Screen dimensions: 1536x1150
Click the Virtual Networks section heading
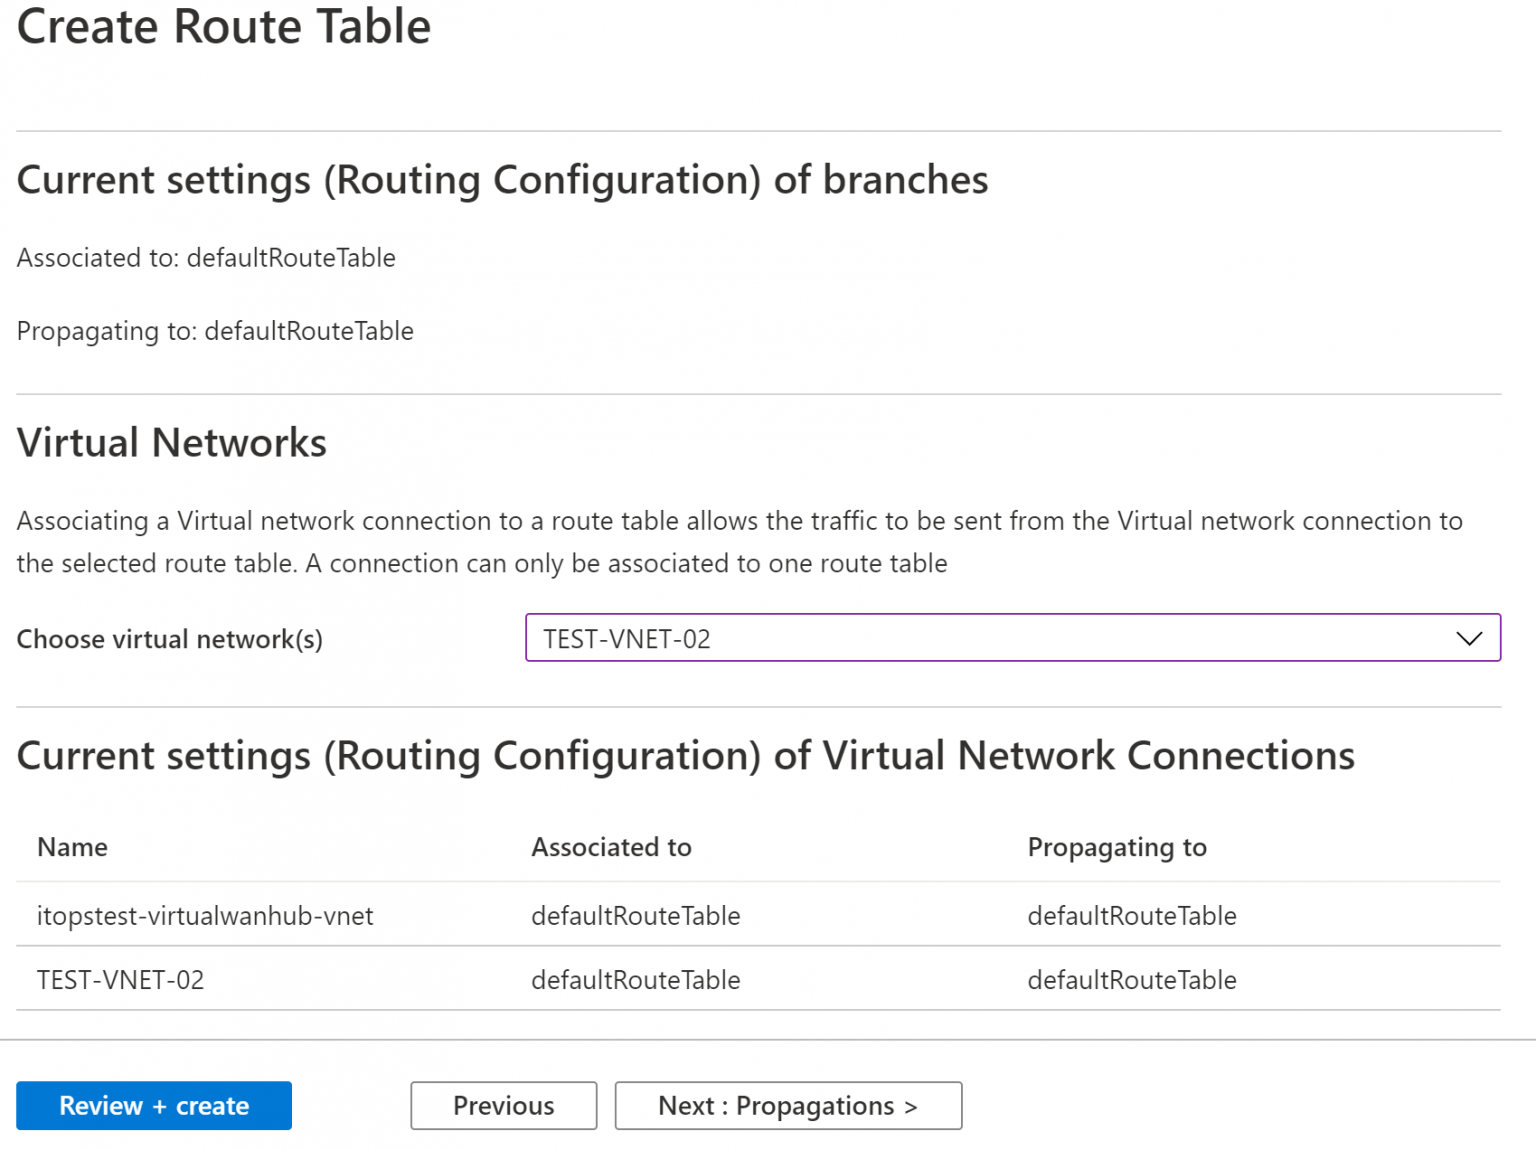(171, 442)
